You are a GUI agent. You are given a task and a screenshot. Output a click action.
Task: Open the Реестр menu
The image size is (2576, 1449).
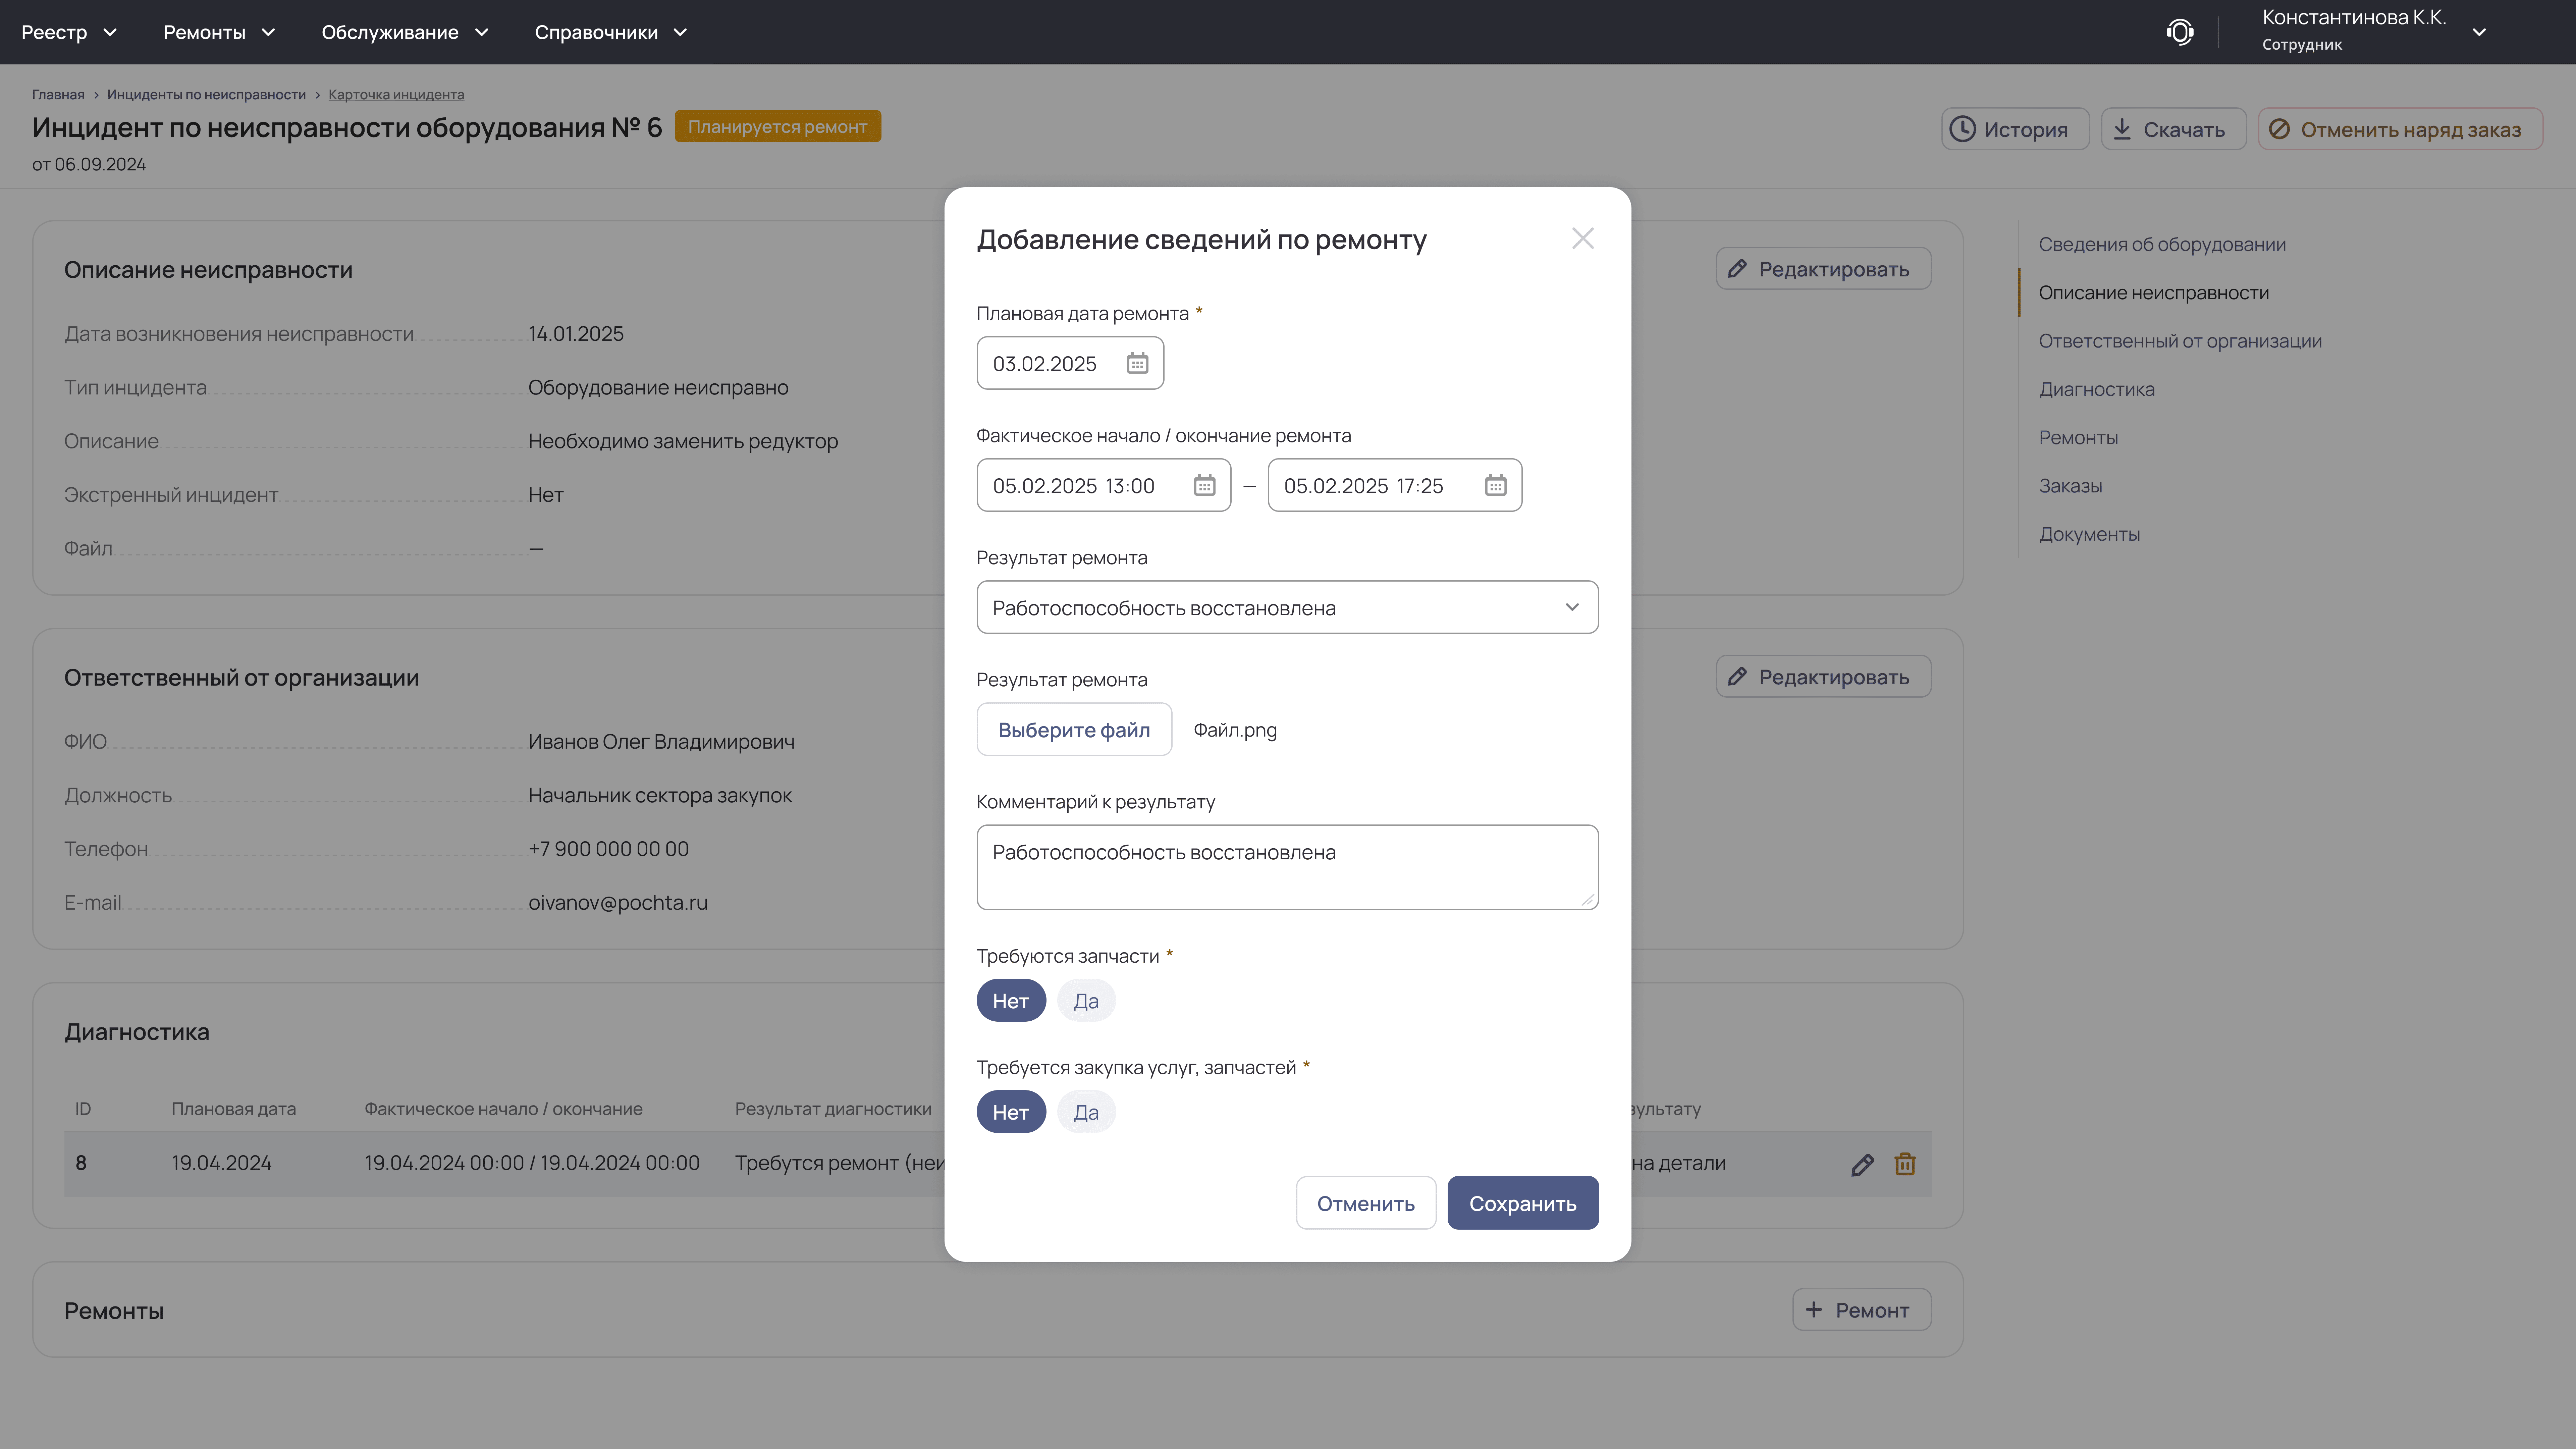click(68, 32)
